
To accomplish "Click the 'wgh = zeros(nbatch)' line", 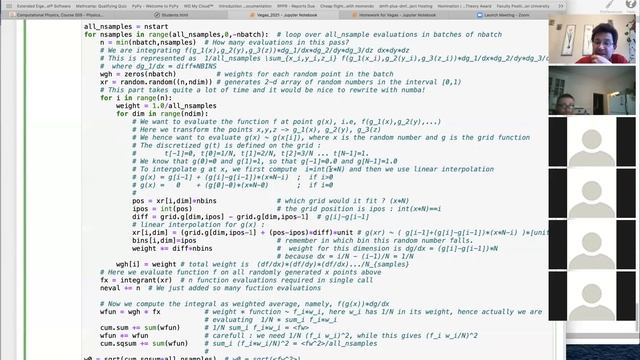I will [x=247, y=74].
